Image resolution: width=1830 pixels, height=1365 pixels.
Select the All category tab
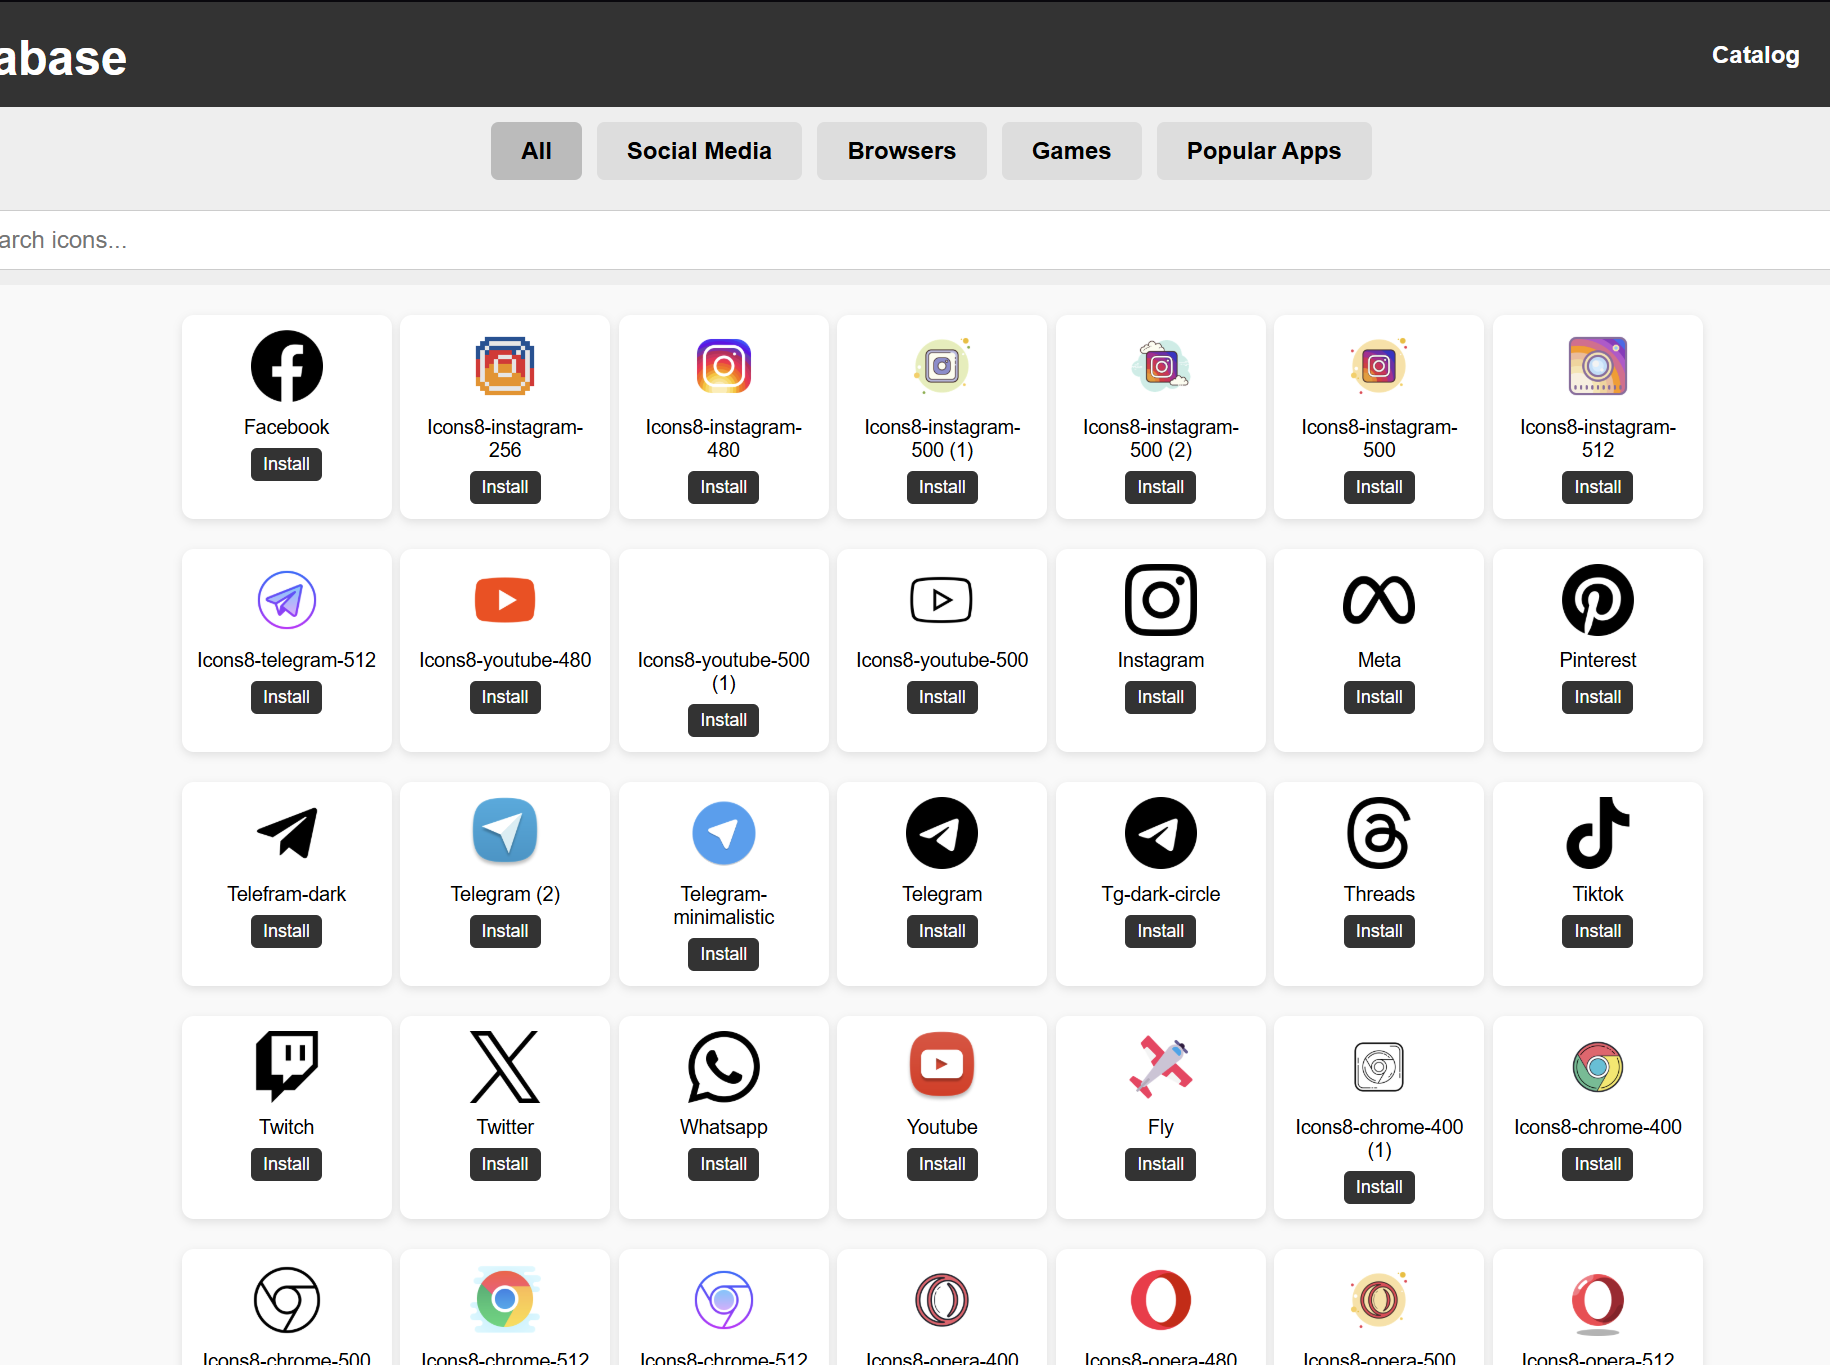(x=536, y=151)
